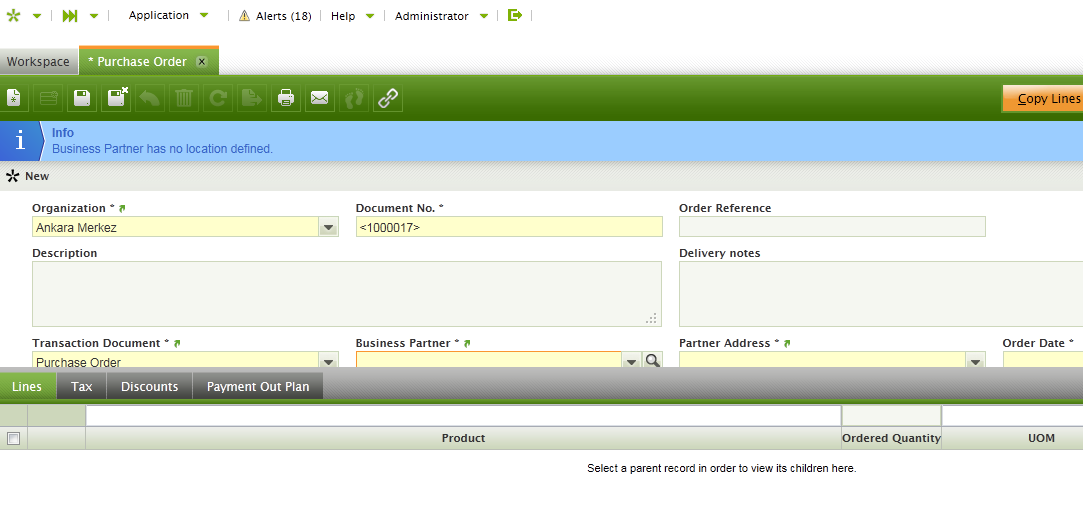Select the Purchase Order tab

pos(142,61)
